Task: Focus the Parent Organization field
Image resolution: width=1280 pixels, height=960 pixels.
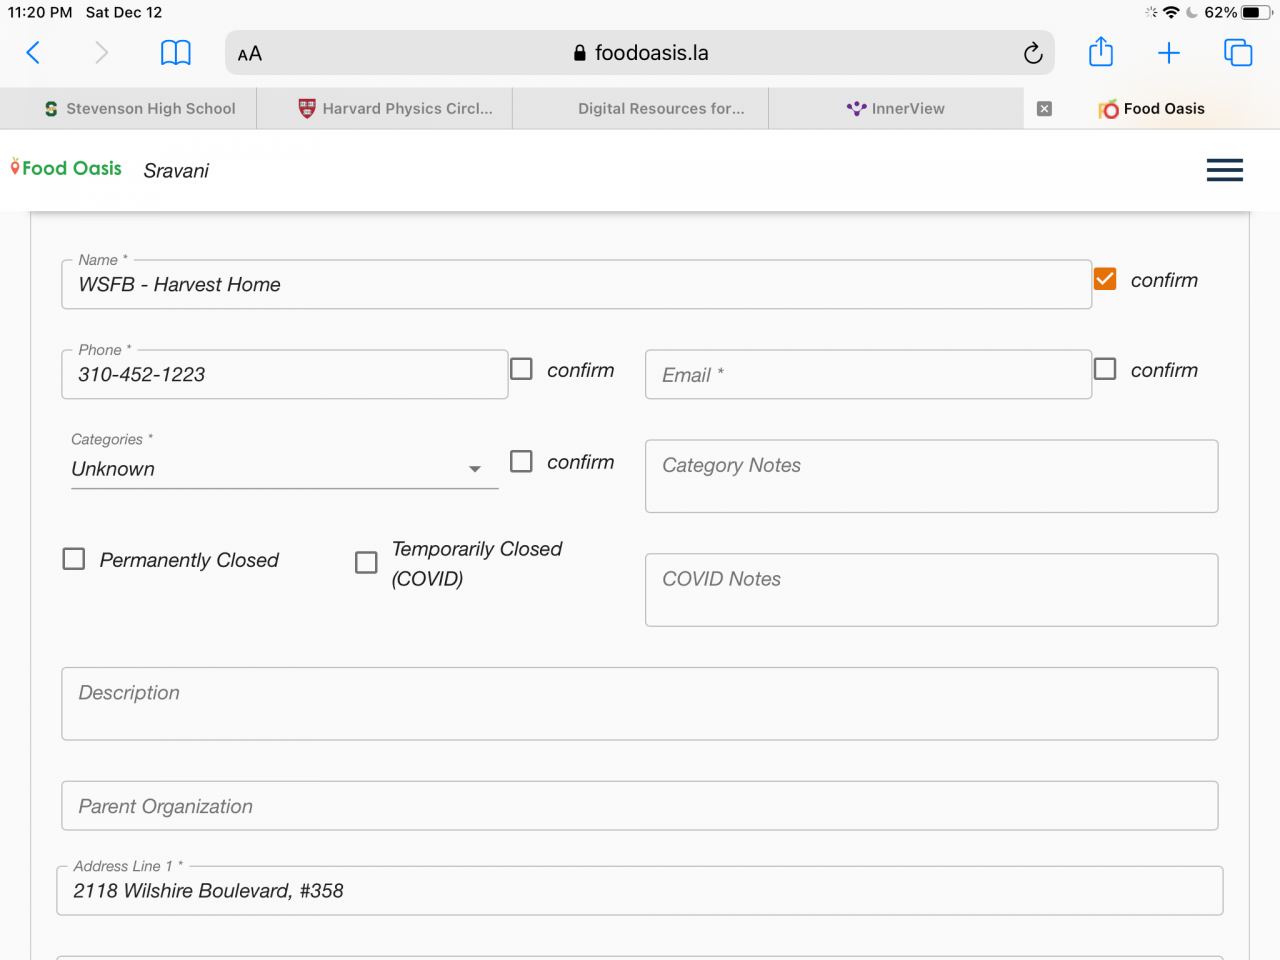Action: 640,806
